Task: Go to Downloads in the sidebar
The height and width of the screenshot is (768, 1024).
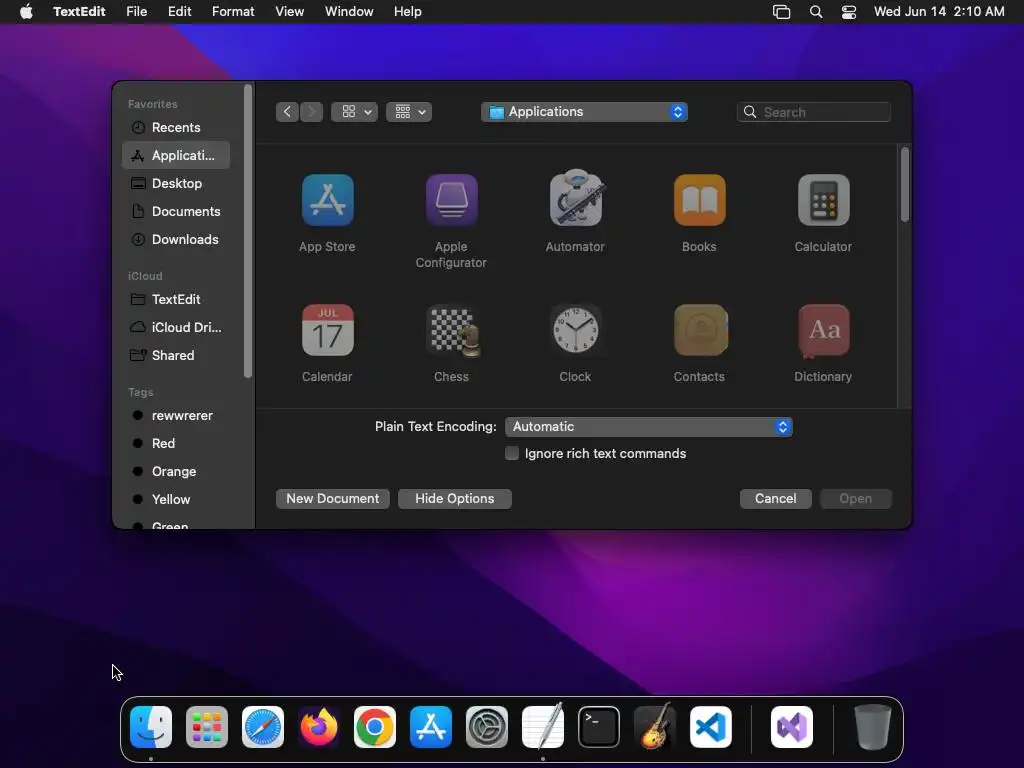Action: 176,240
